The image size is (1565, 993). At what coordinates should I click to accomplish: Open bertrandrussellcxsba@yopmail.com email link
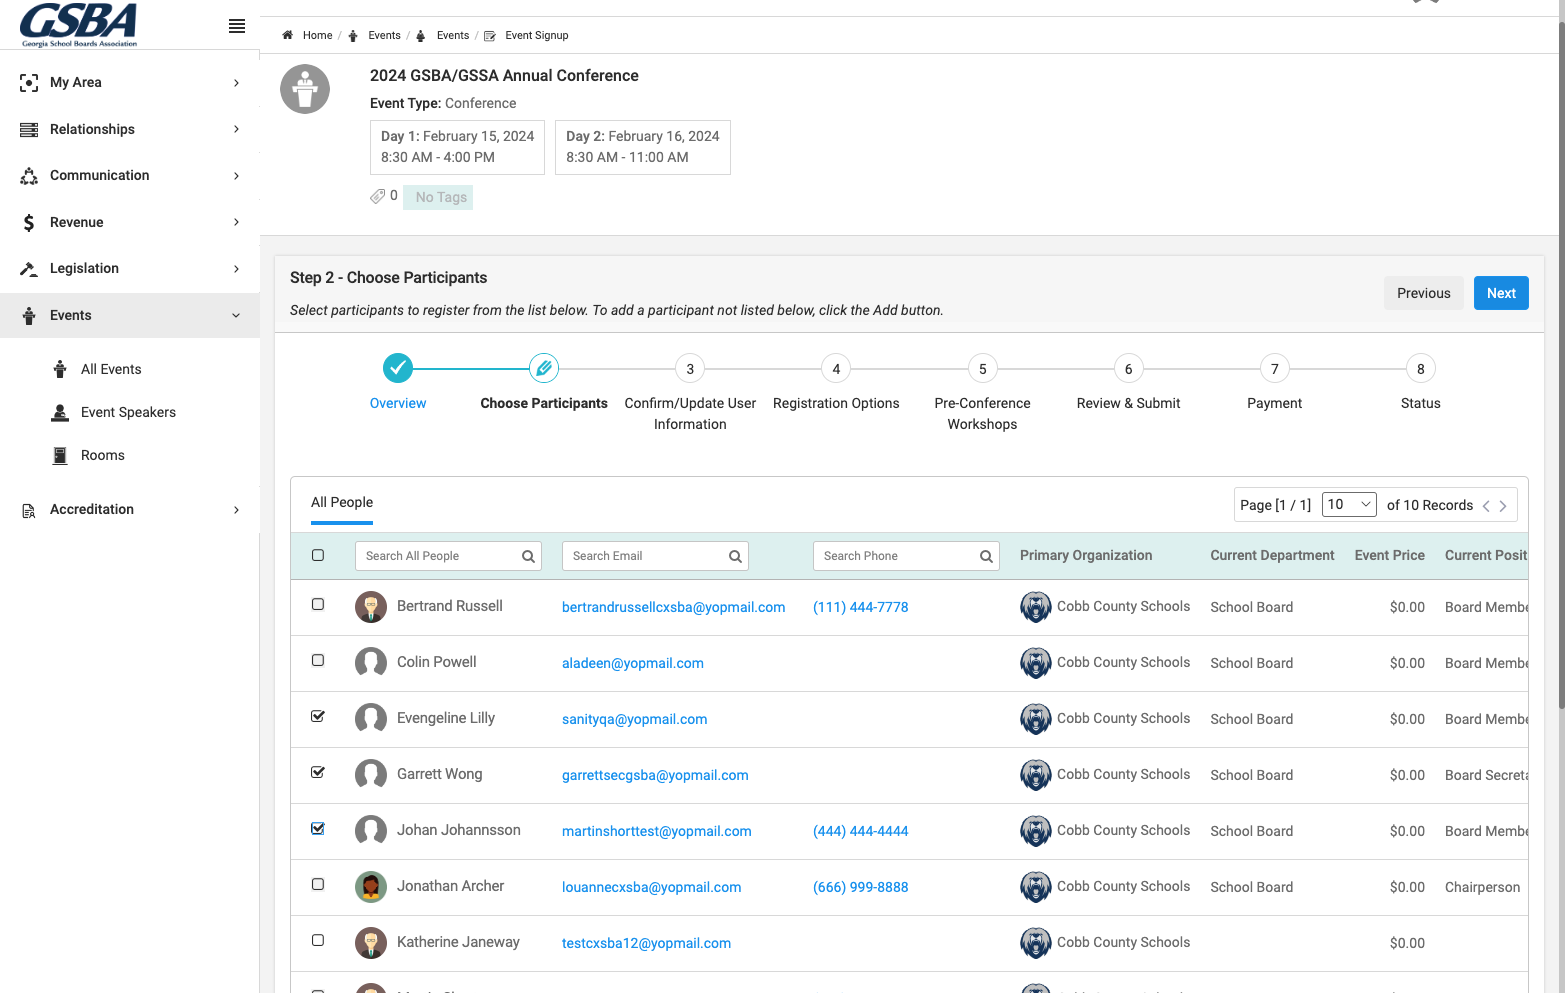674,607
